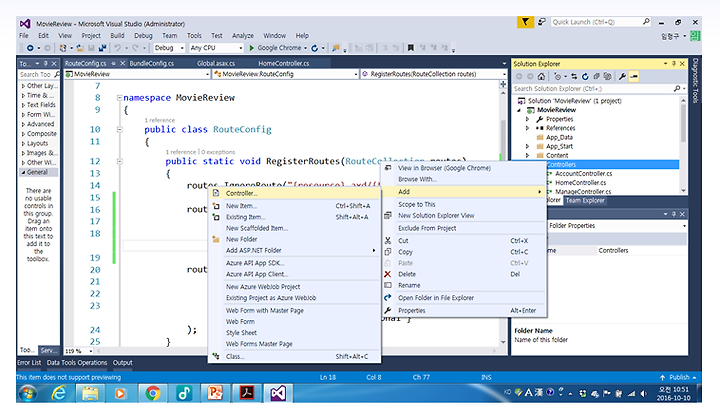
Task: Click the search magnifier in Solution Explorer
Action: pos(677,88)
